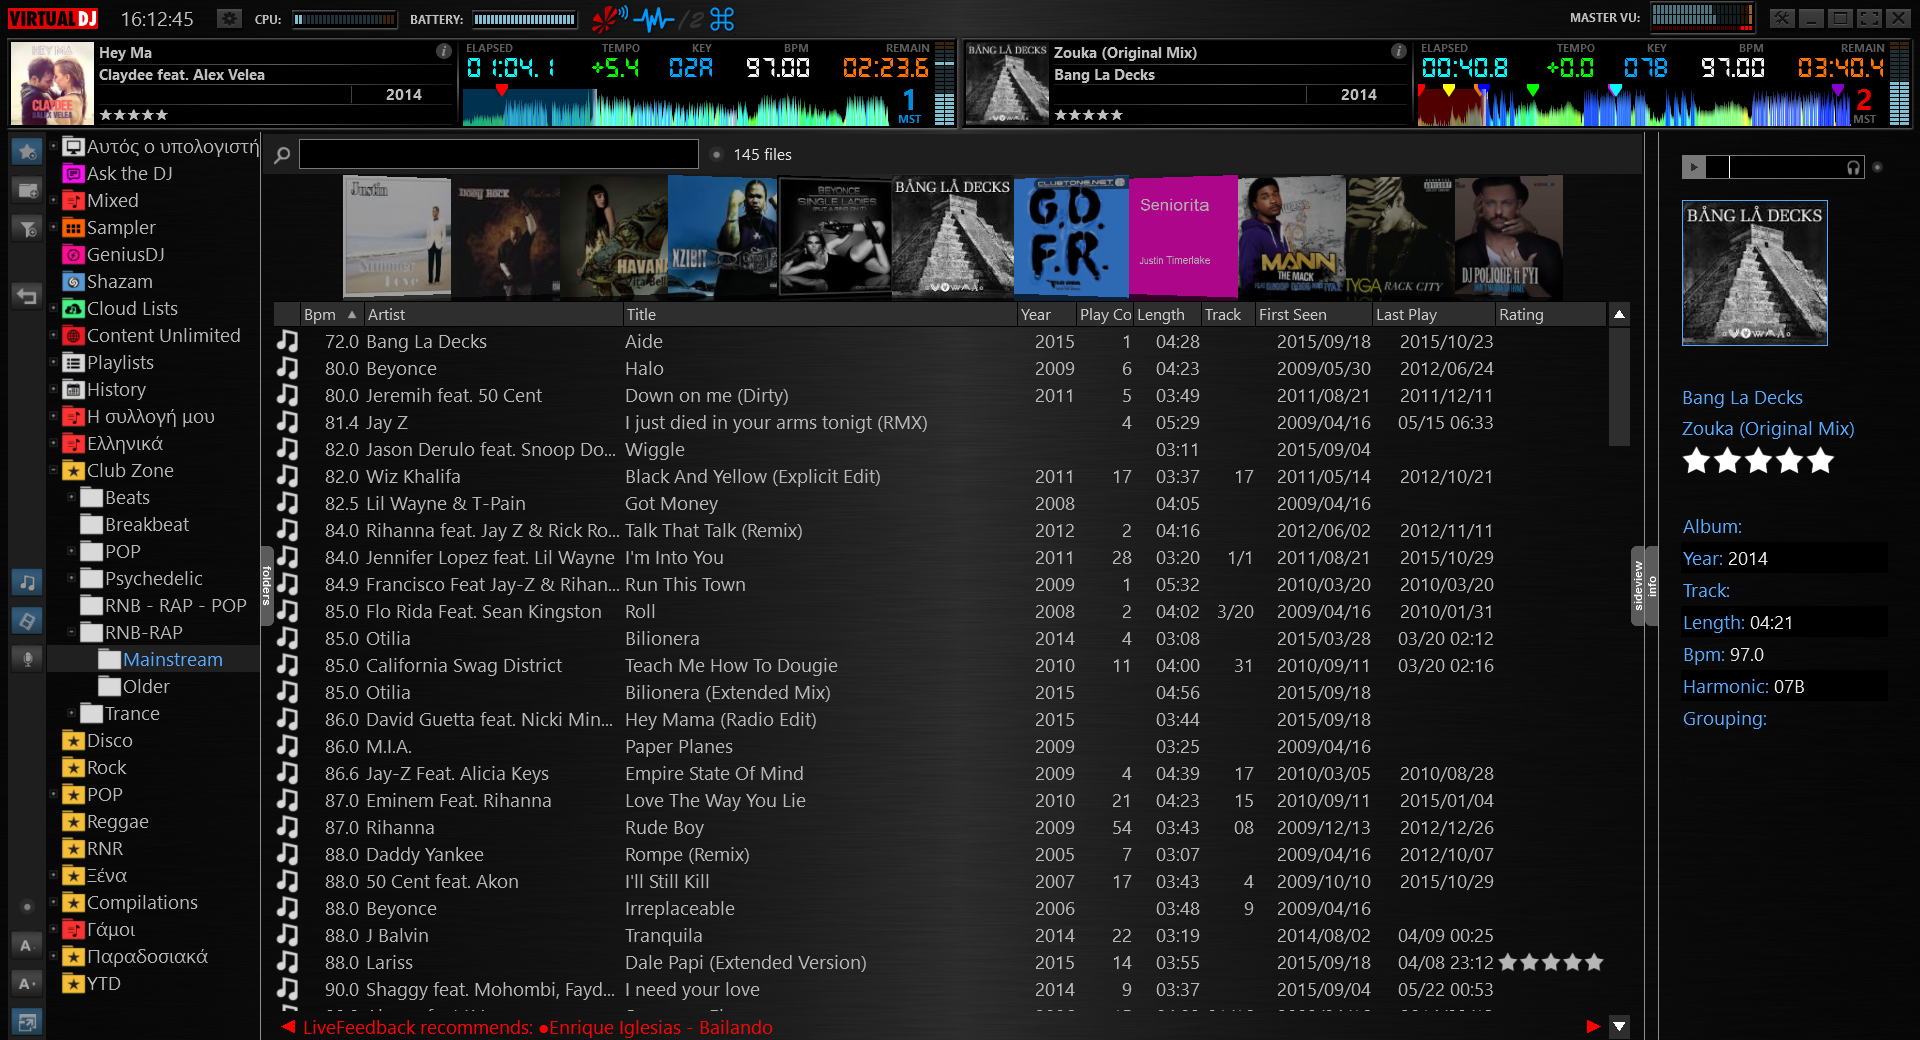Open the tools wrench icon near Master VU

1782,18
